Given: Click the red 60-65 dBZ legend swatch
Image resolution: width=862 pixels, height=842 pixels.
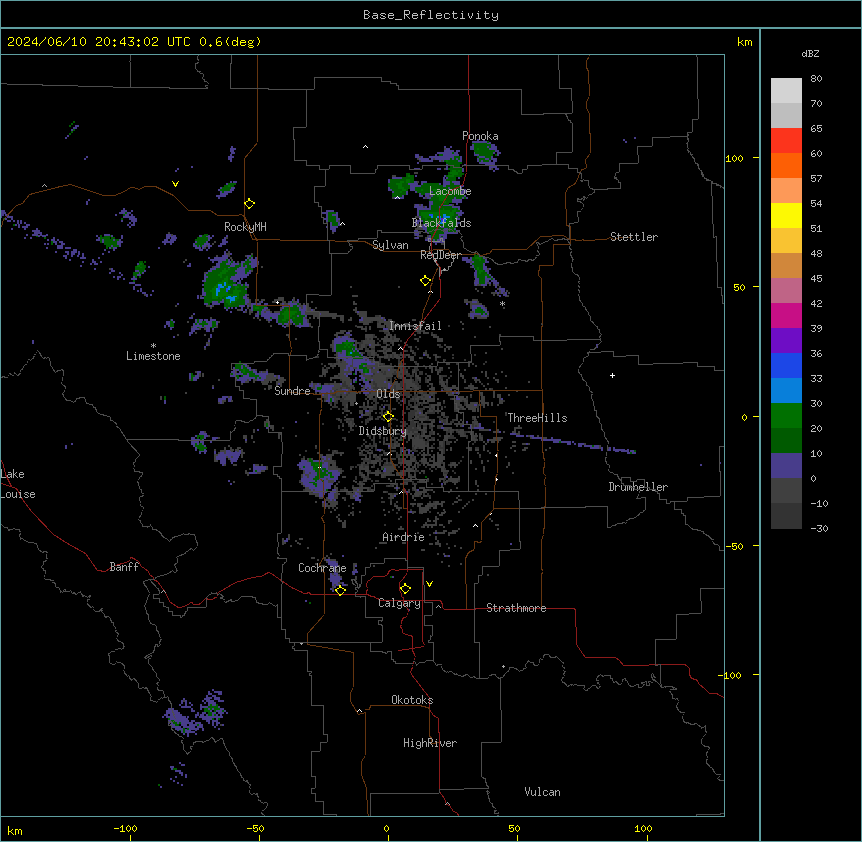Looking at the screenshot, I should click(786, 141).
